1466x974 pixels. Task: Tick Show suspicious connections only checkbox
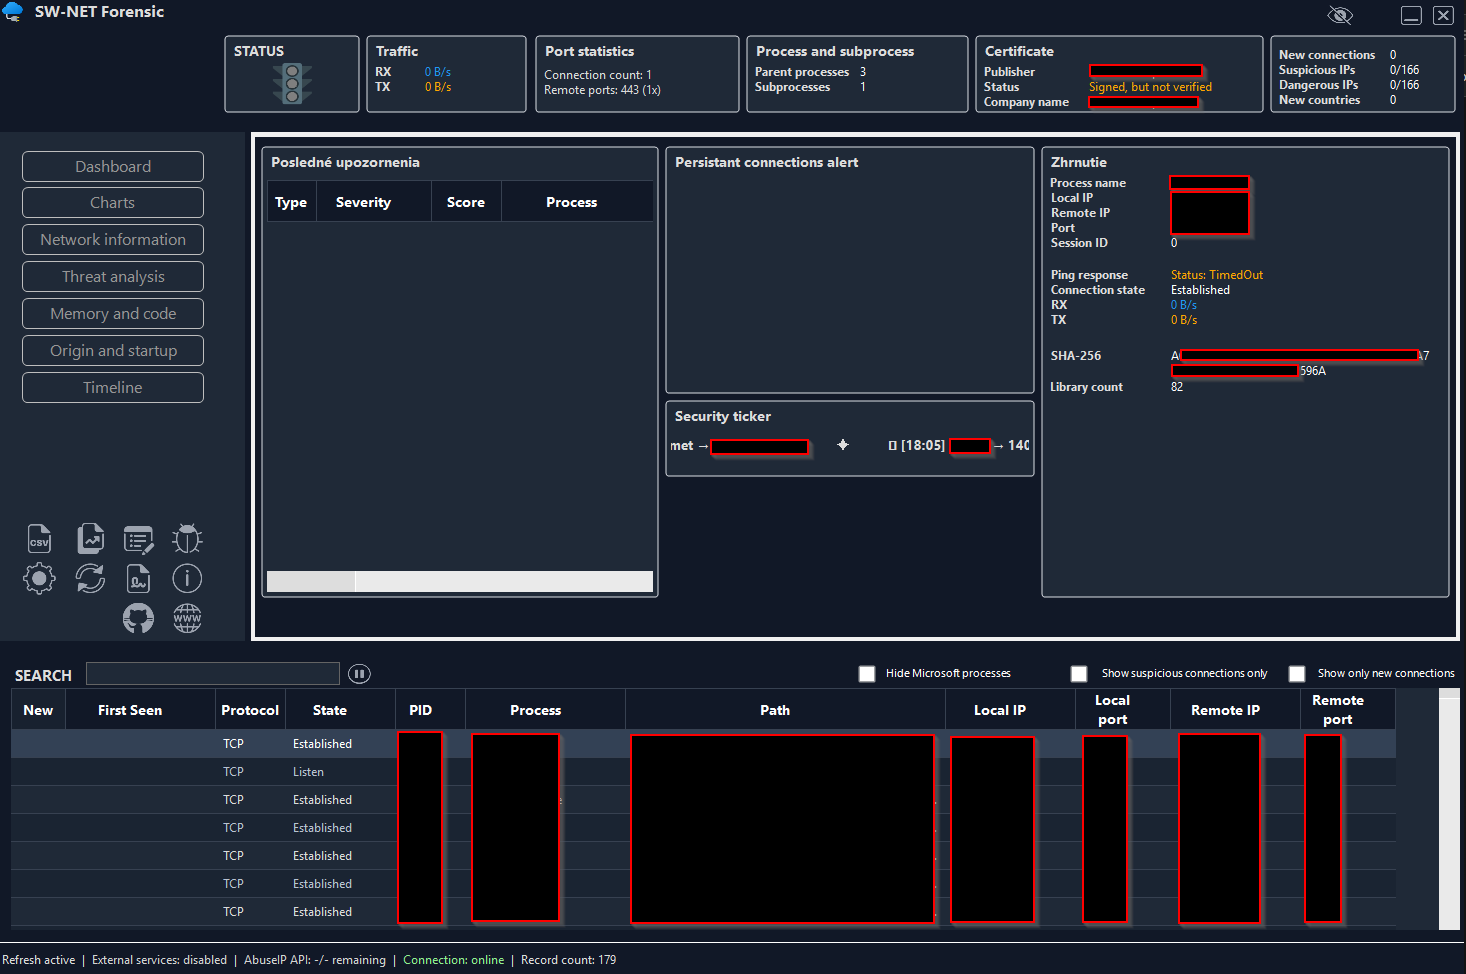tap(1079, 674)
